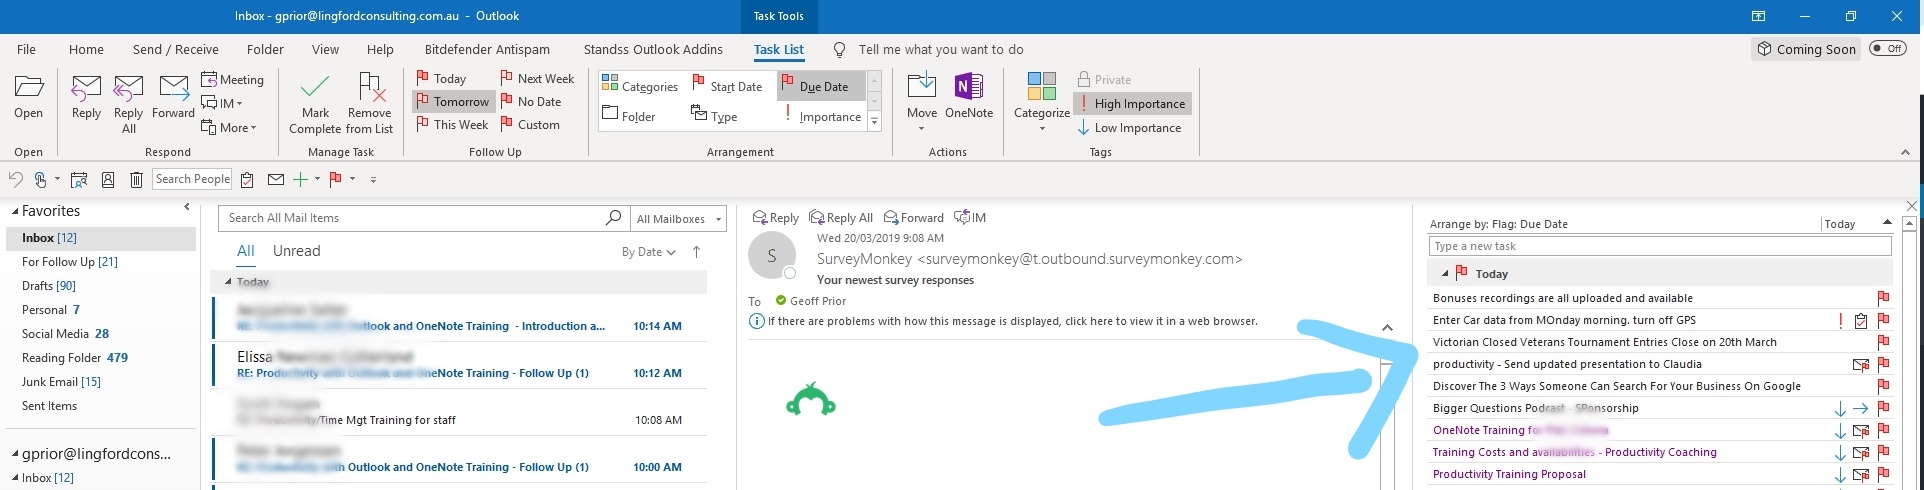Collapse the Favorites folder group
1924x490 pixels.
pyautogui.click(x=15, y=211)
